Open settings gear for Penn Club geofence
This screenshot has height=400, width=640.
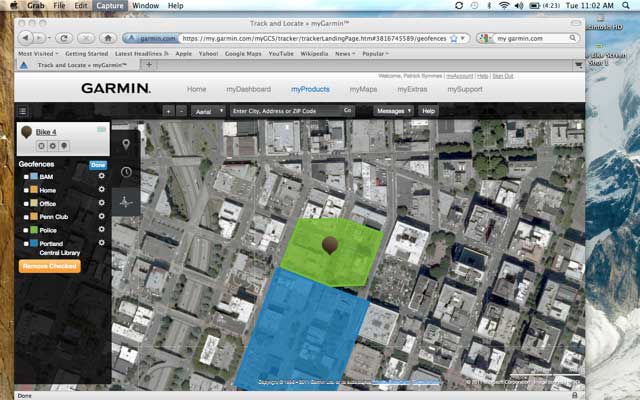[x=101, y=216]
